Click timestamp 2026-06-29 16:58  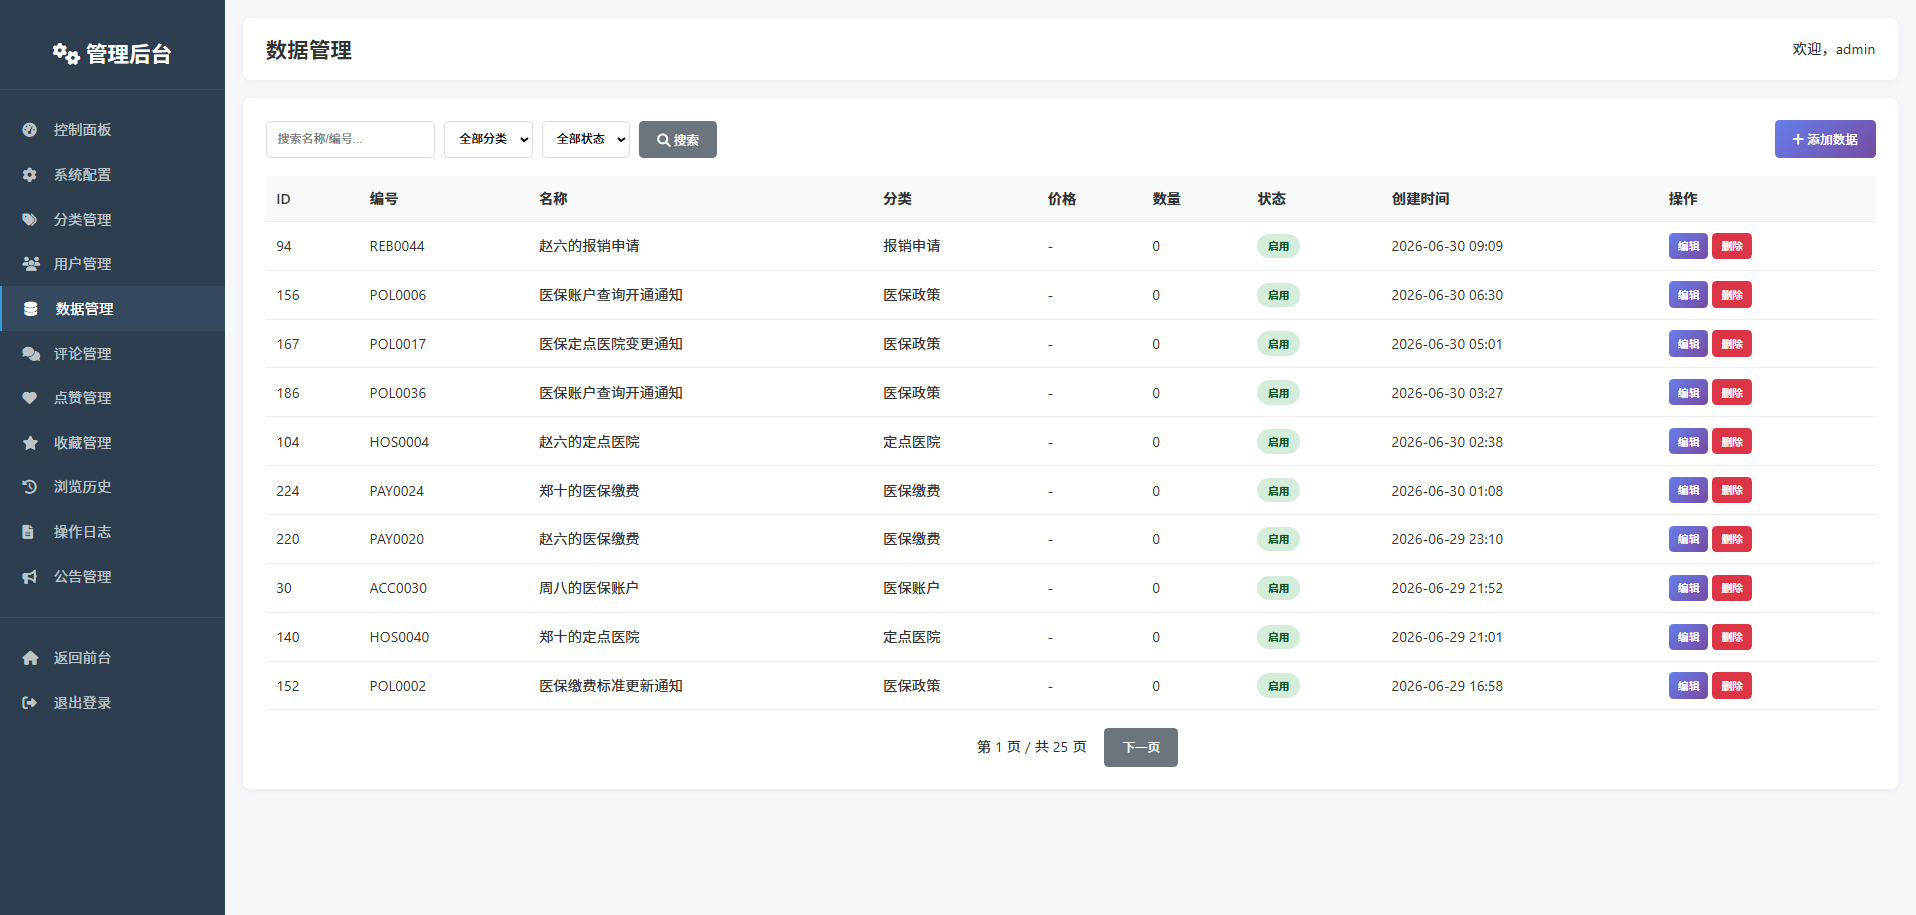1447,686
